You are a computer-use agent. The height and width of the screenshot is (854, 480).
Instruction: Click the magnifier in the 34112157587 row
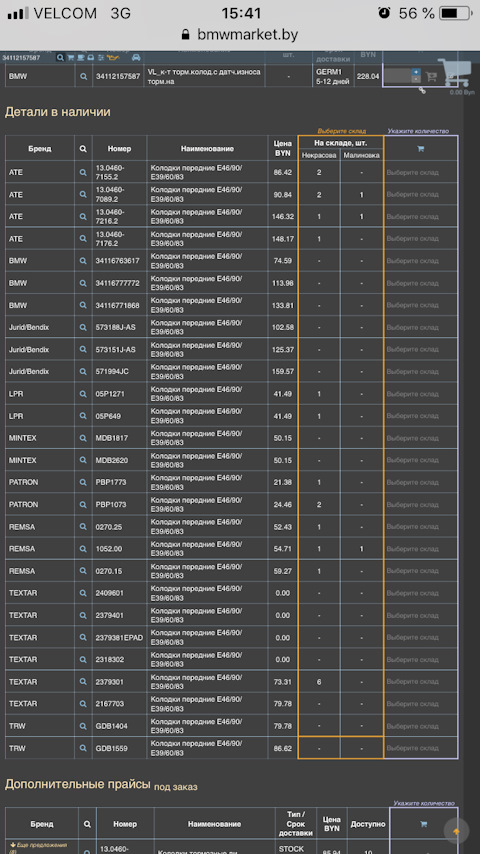(x=83, y=77)
